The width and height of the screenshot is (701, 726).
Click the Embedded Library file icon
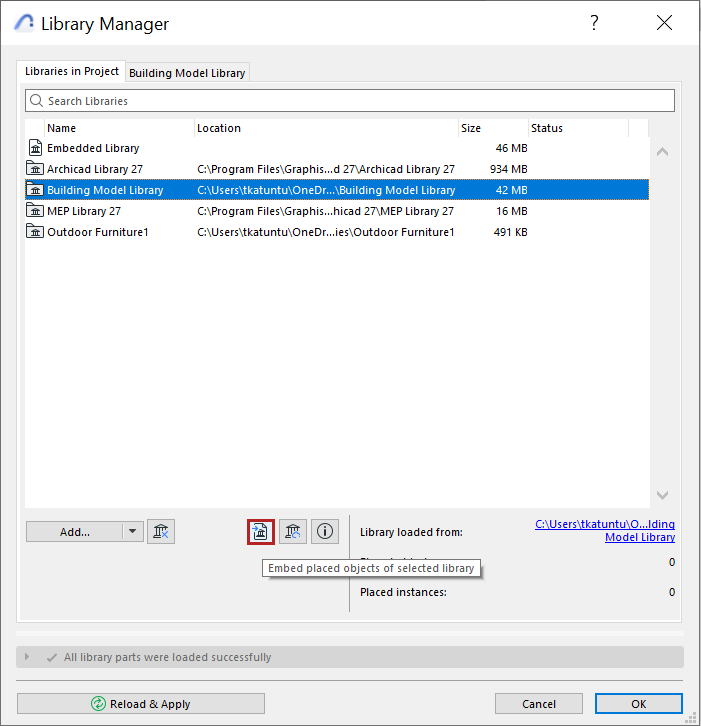pyautogui.click(x=35, y=148)
